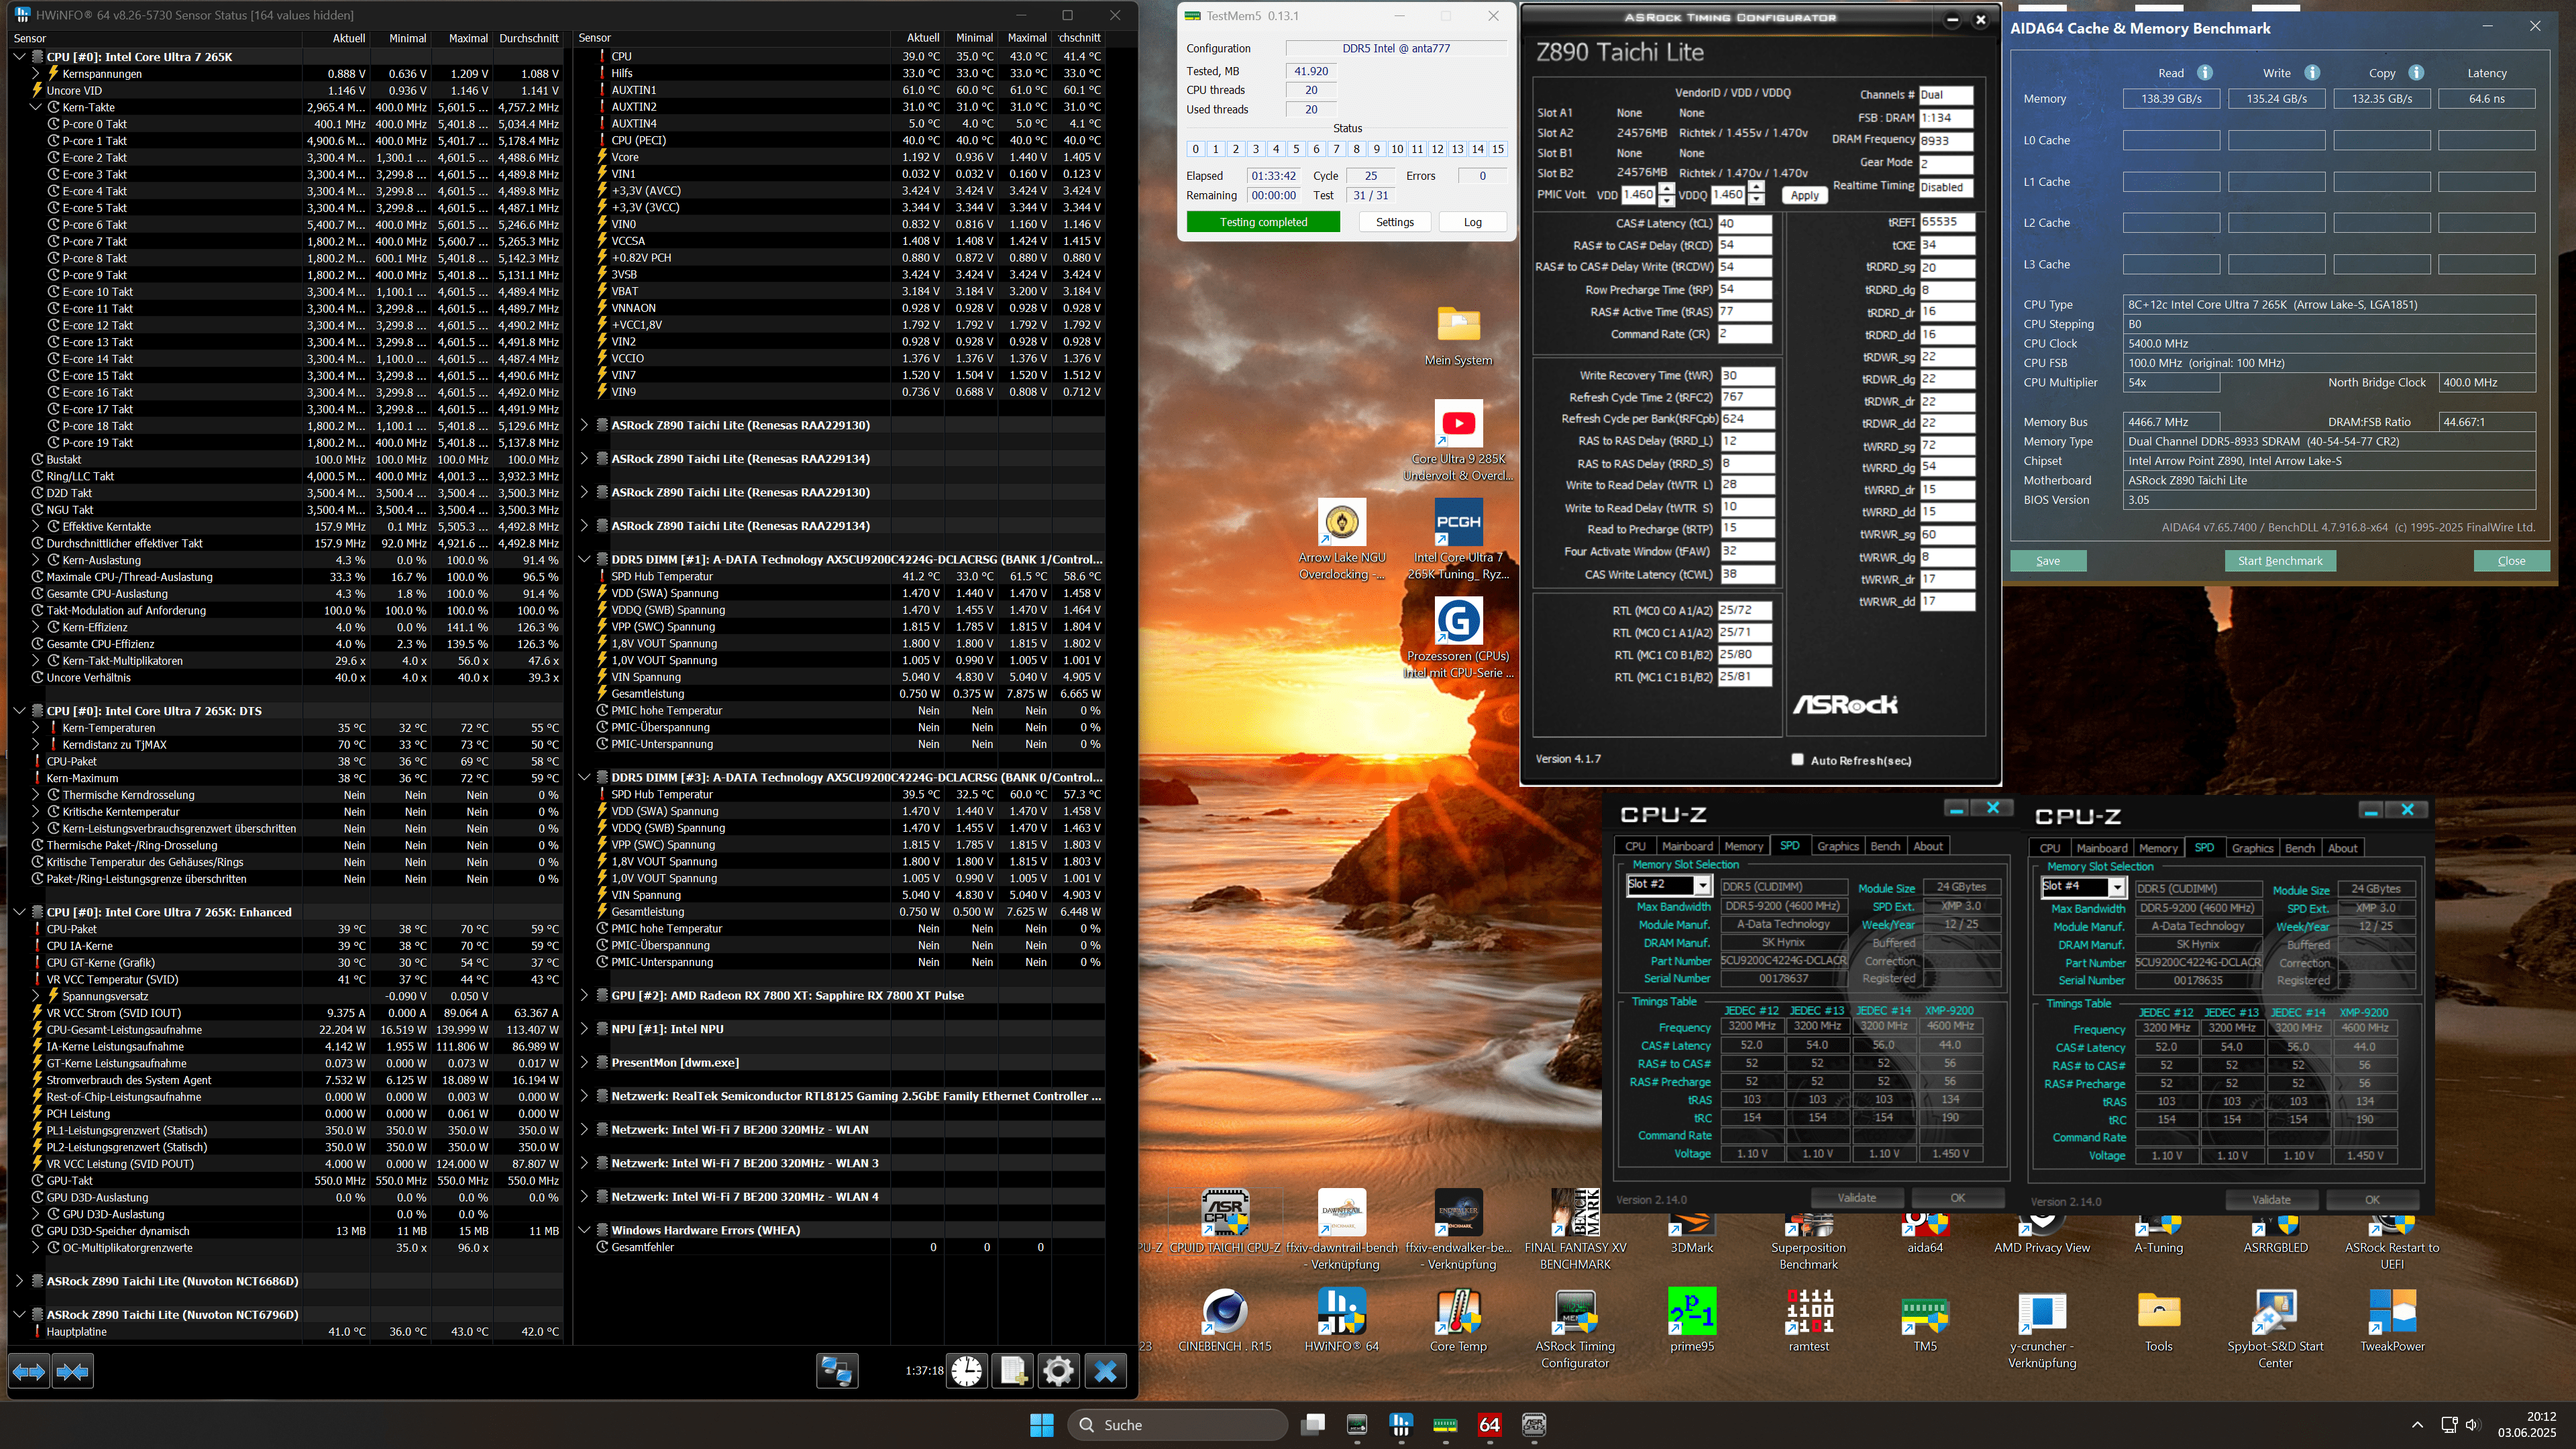This screenshot has width=2576, height=1449.
Task: Click the CAS# Latency (tCL) input field
Action: click(x=1744, y=224)
